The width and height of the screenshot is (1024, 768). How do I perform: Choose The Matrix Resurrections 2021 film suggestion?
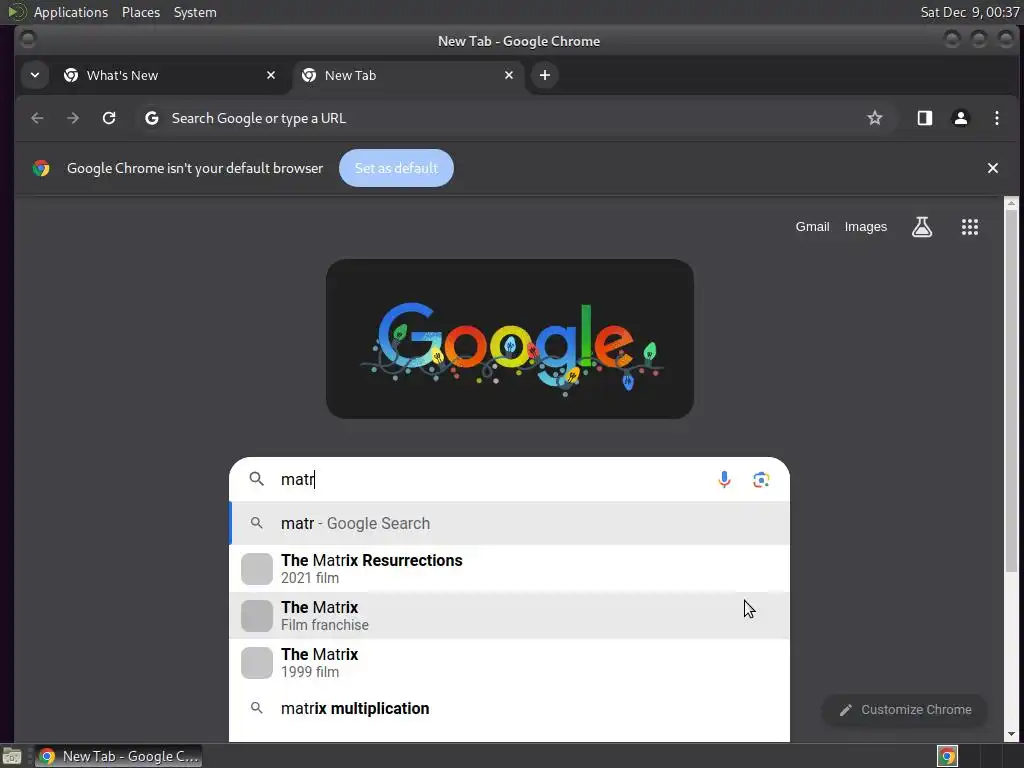509,569
